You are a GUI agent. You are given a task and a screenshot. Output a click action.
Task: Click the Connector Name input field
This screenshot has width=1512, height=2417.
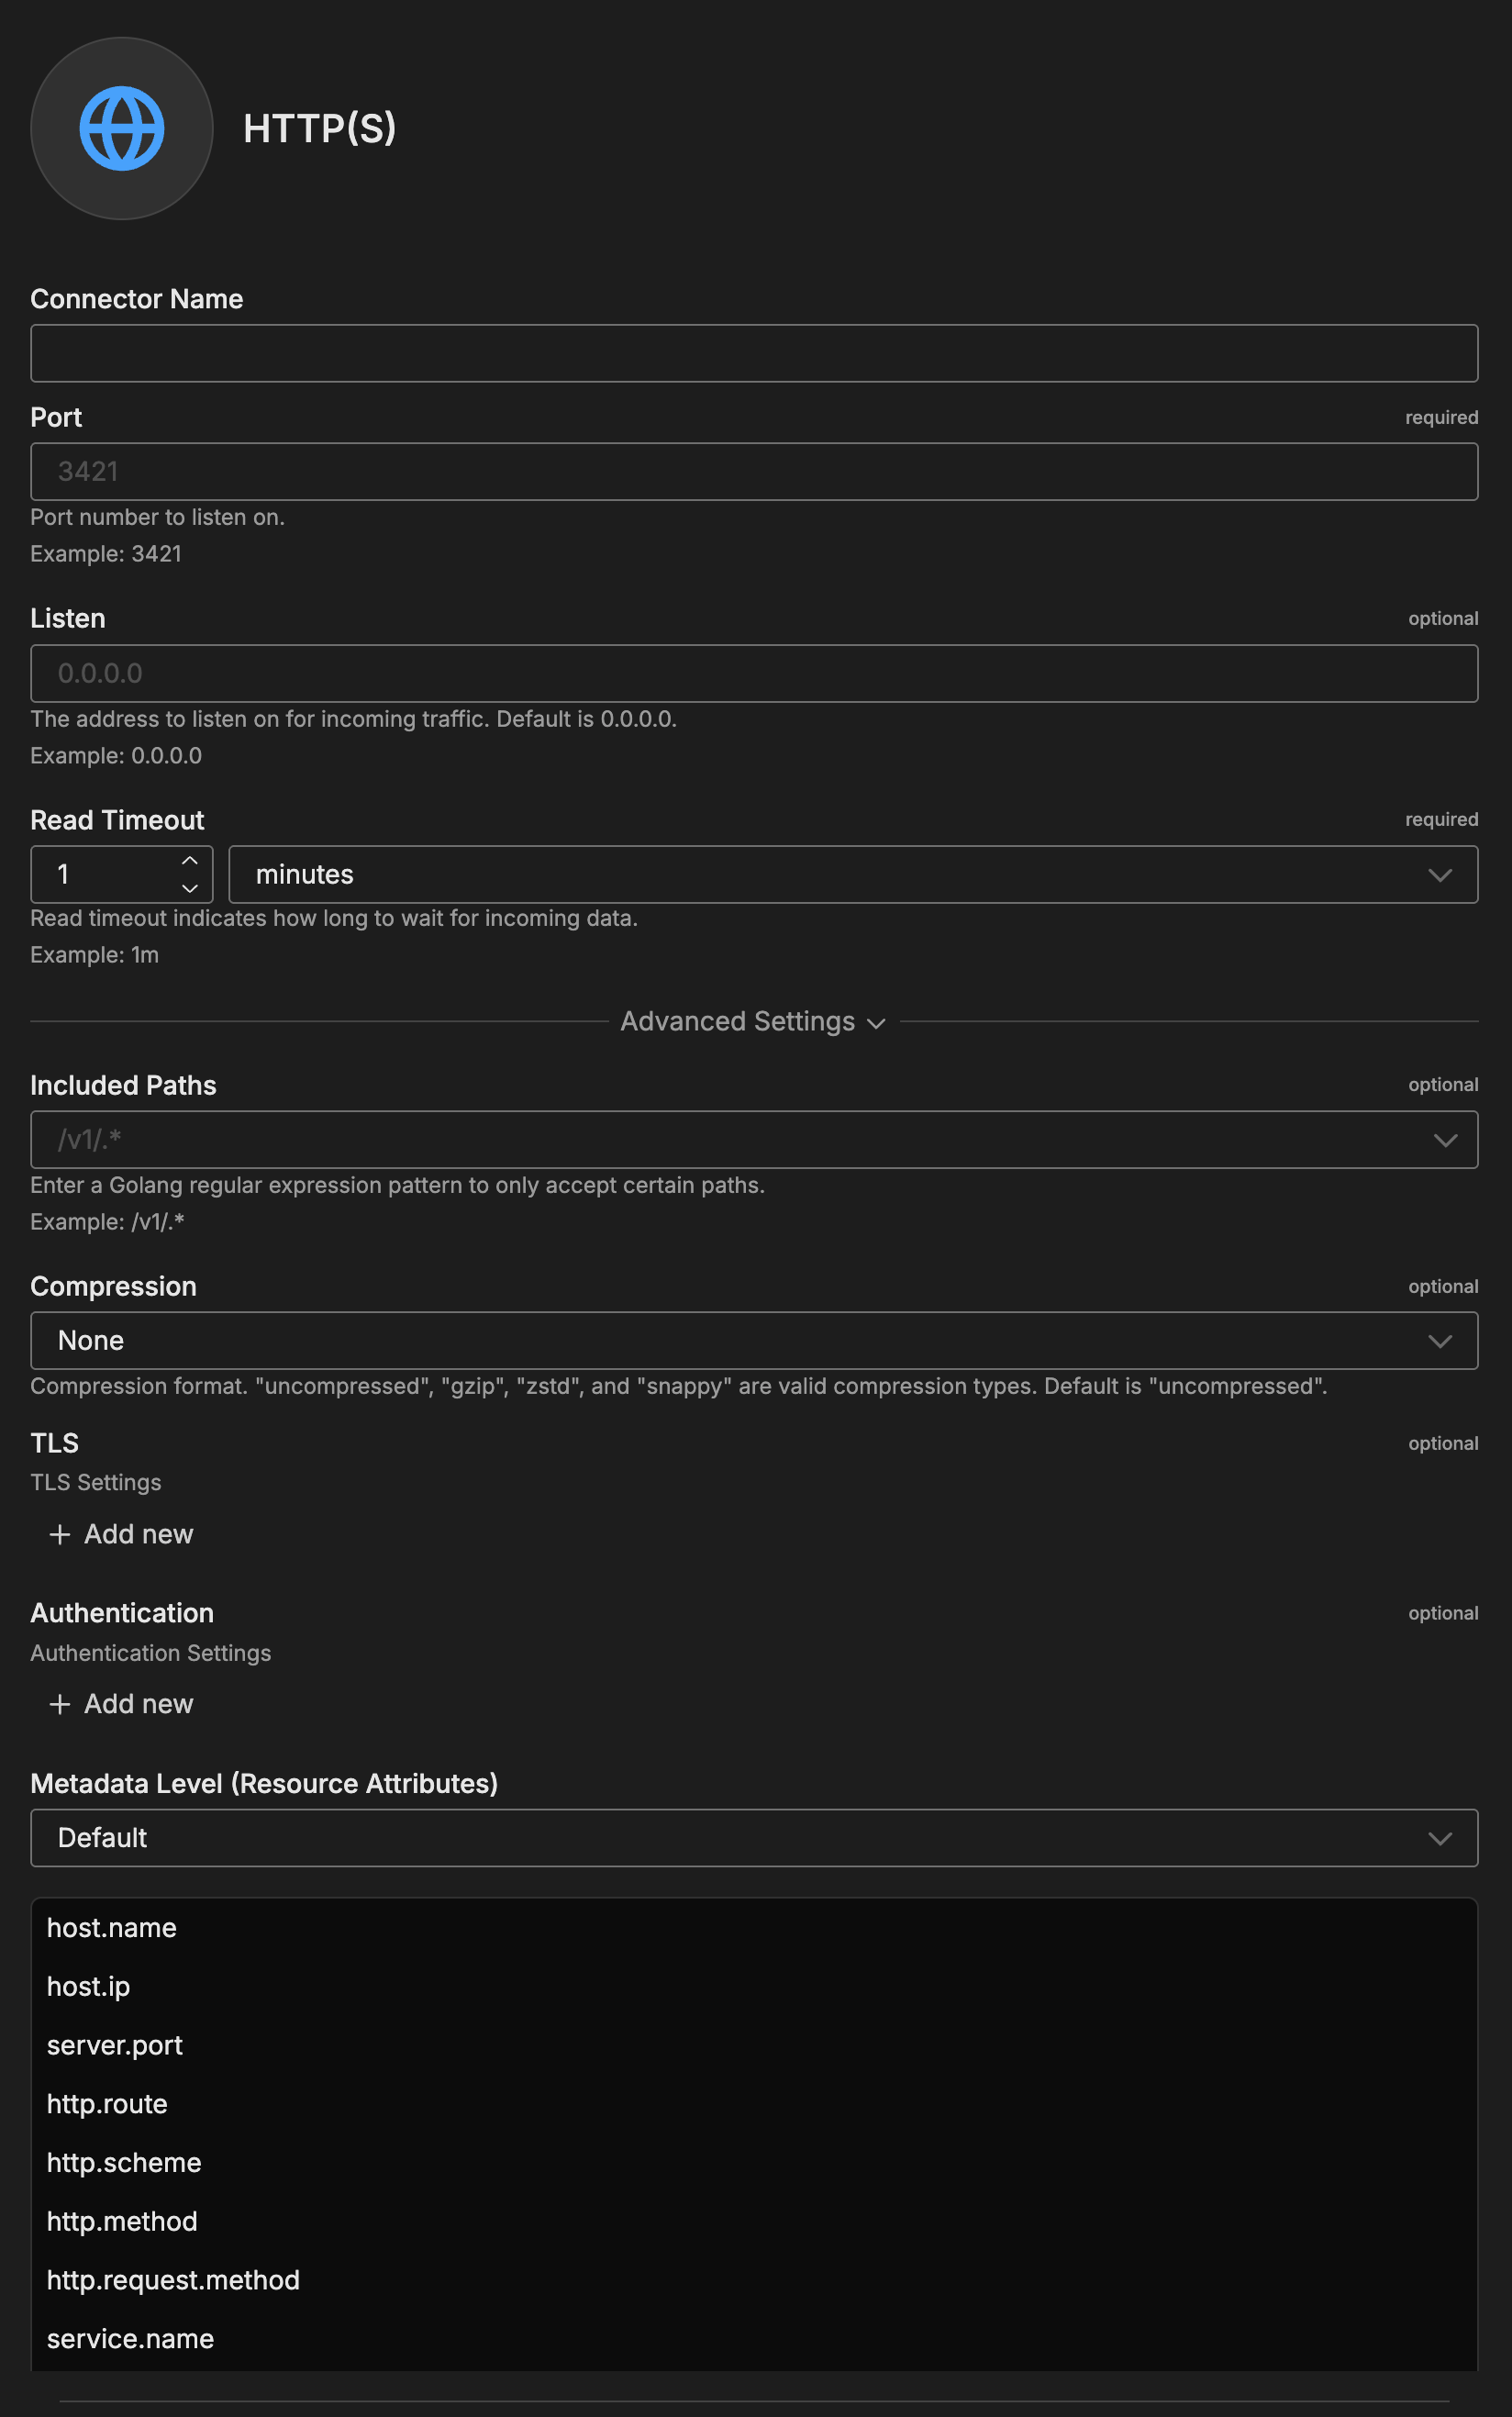click(x=754, y=353)
